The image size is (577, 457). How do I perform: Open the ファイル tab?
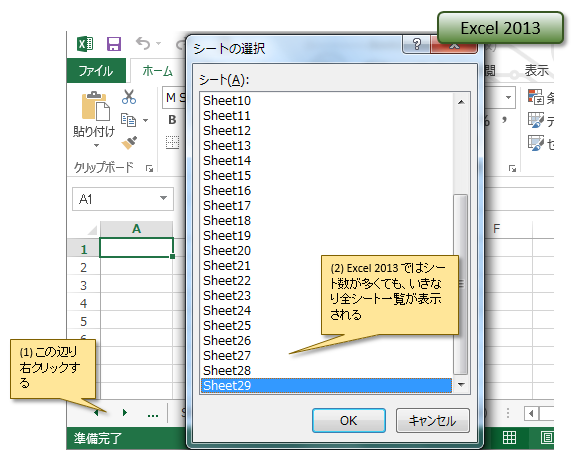click(x=96, y=70)
